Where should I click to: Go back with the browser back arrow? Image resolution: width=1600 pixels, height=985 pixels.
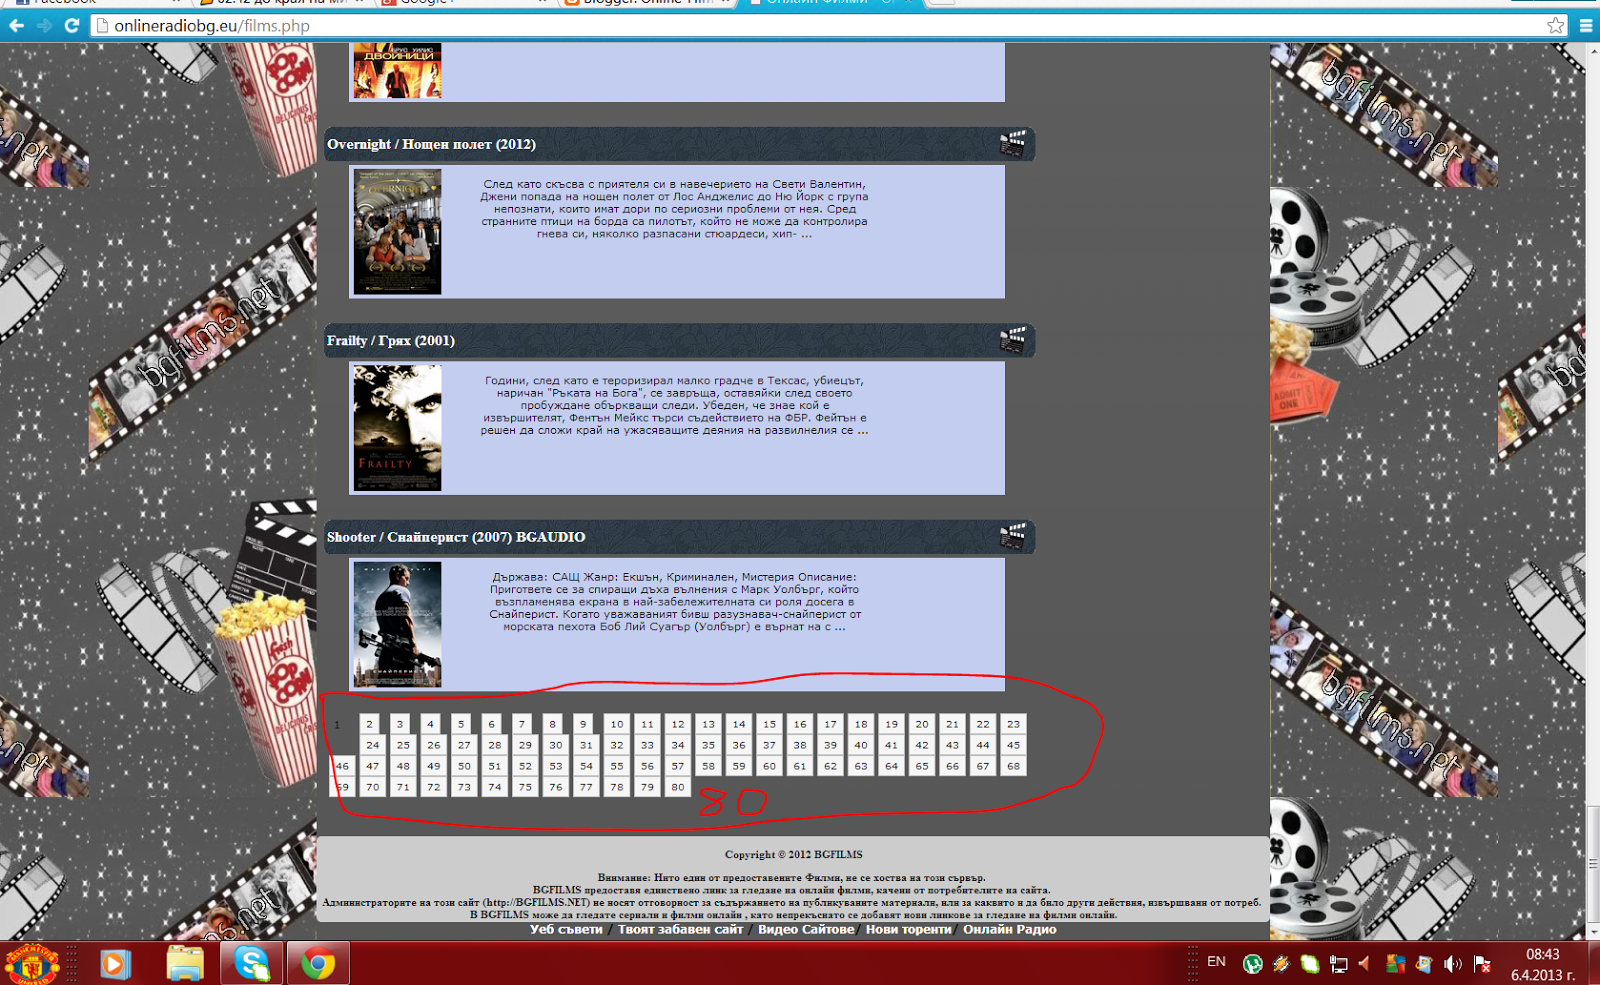(x=16, y=26)
